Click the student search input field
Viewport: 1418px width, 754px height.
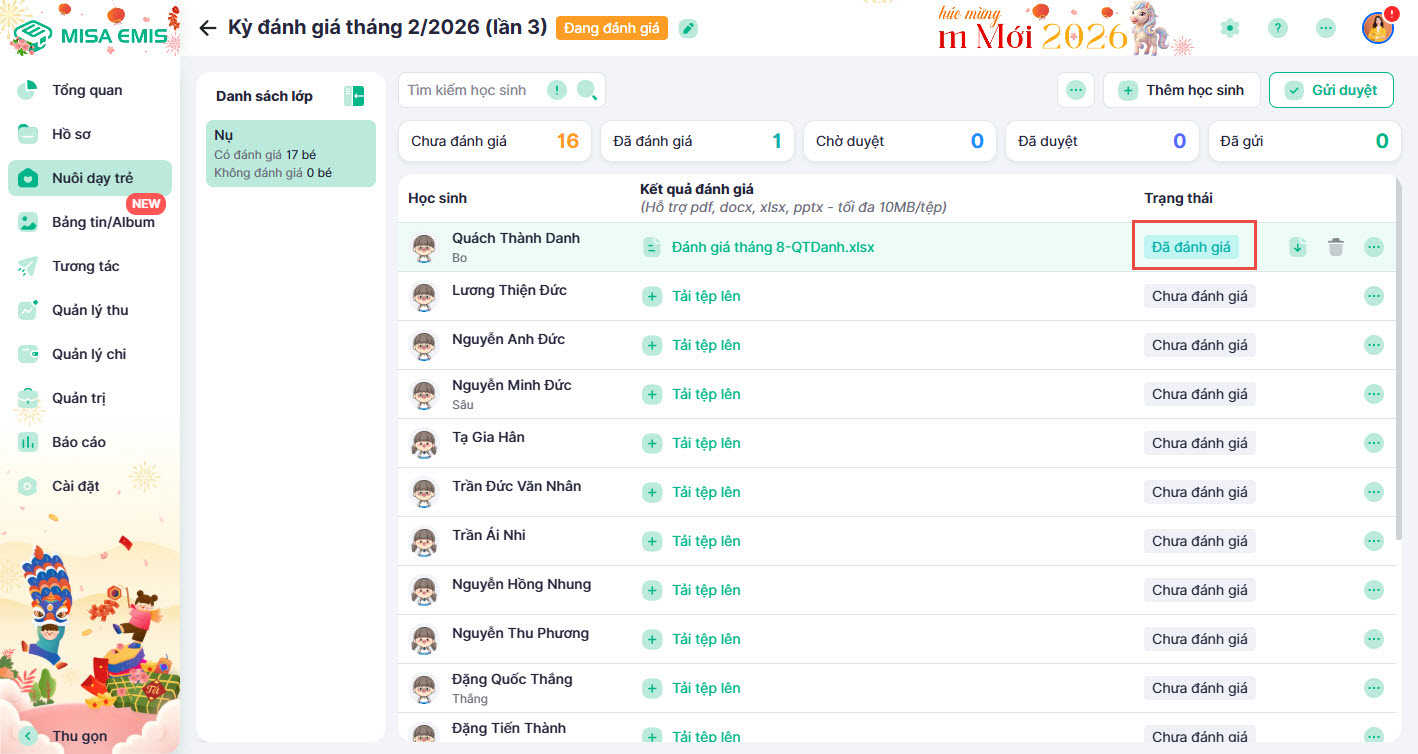[x=472, y=90]
